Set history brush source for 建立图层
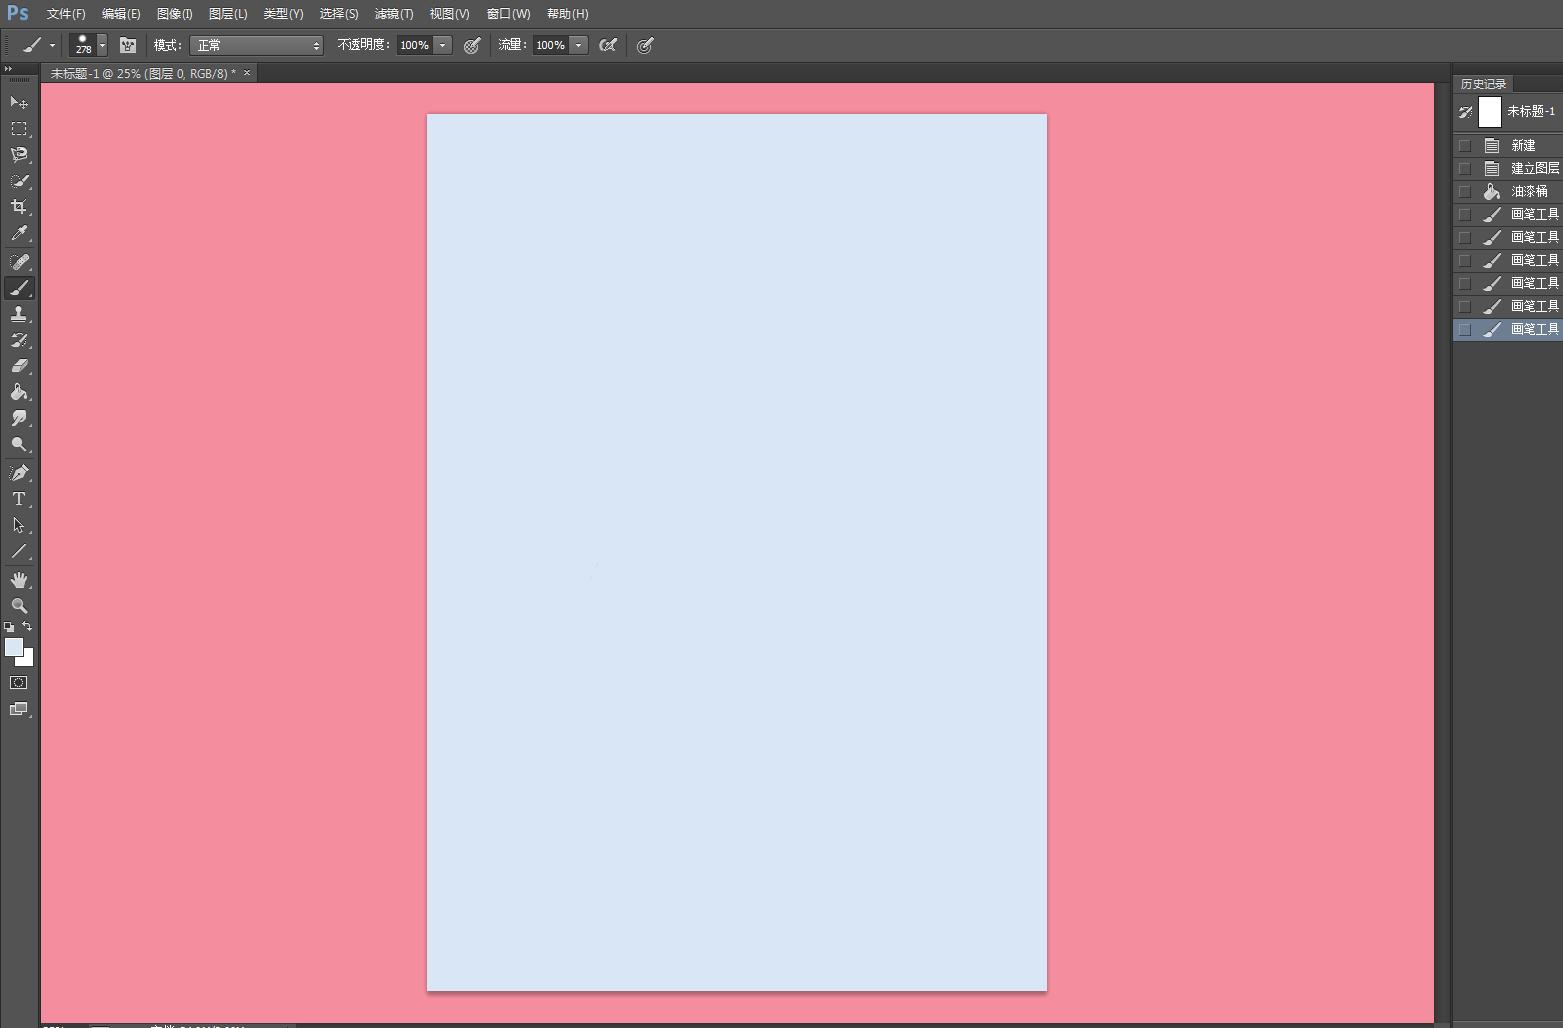 [1465, 168]
